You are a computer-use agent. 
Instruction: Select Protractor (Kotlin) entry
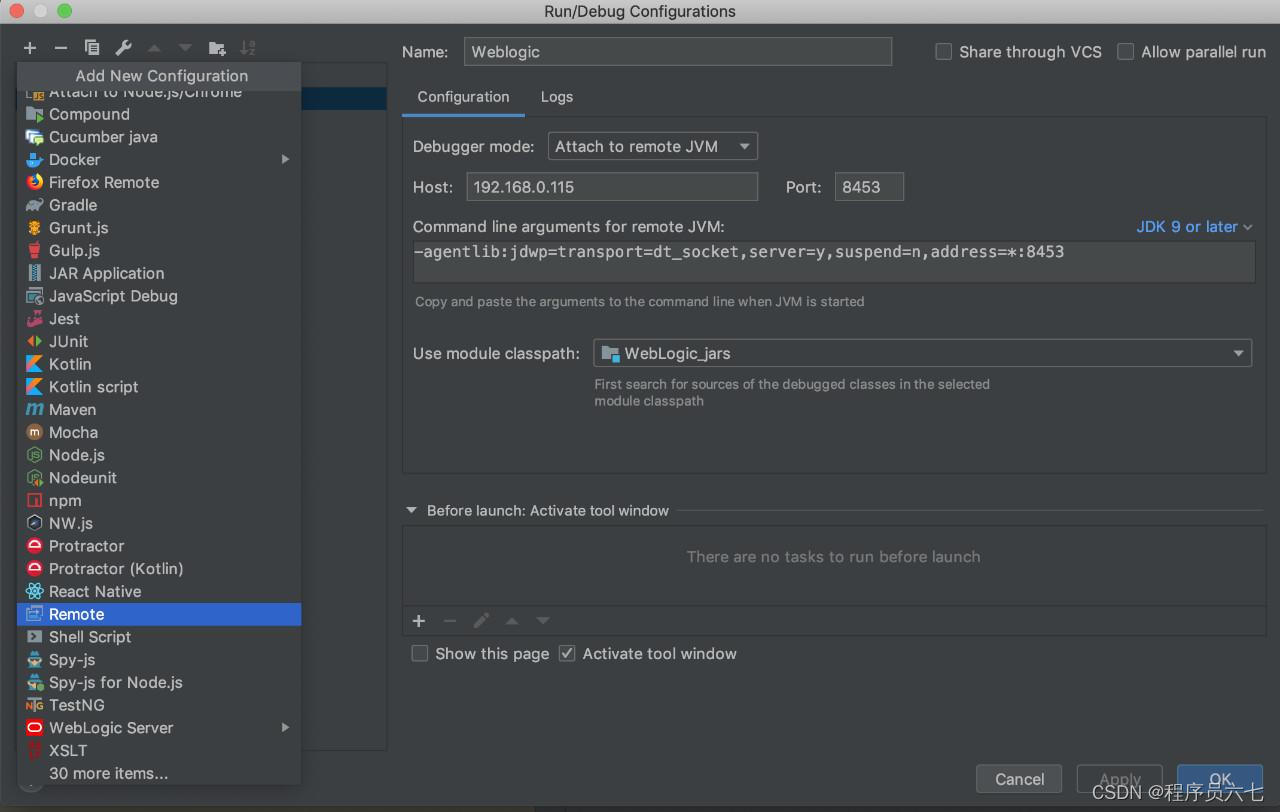[x=159, y=569]
